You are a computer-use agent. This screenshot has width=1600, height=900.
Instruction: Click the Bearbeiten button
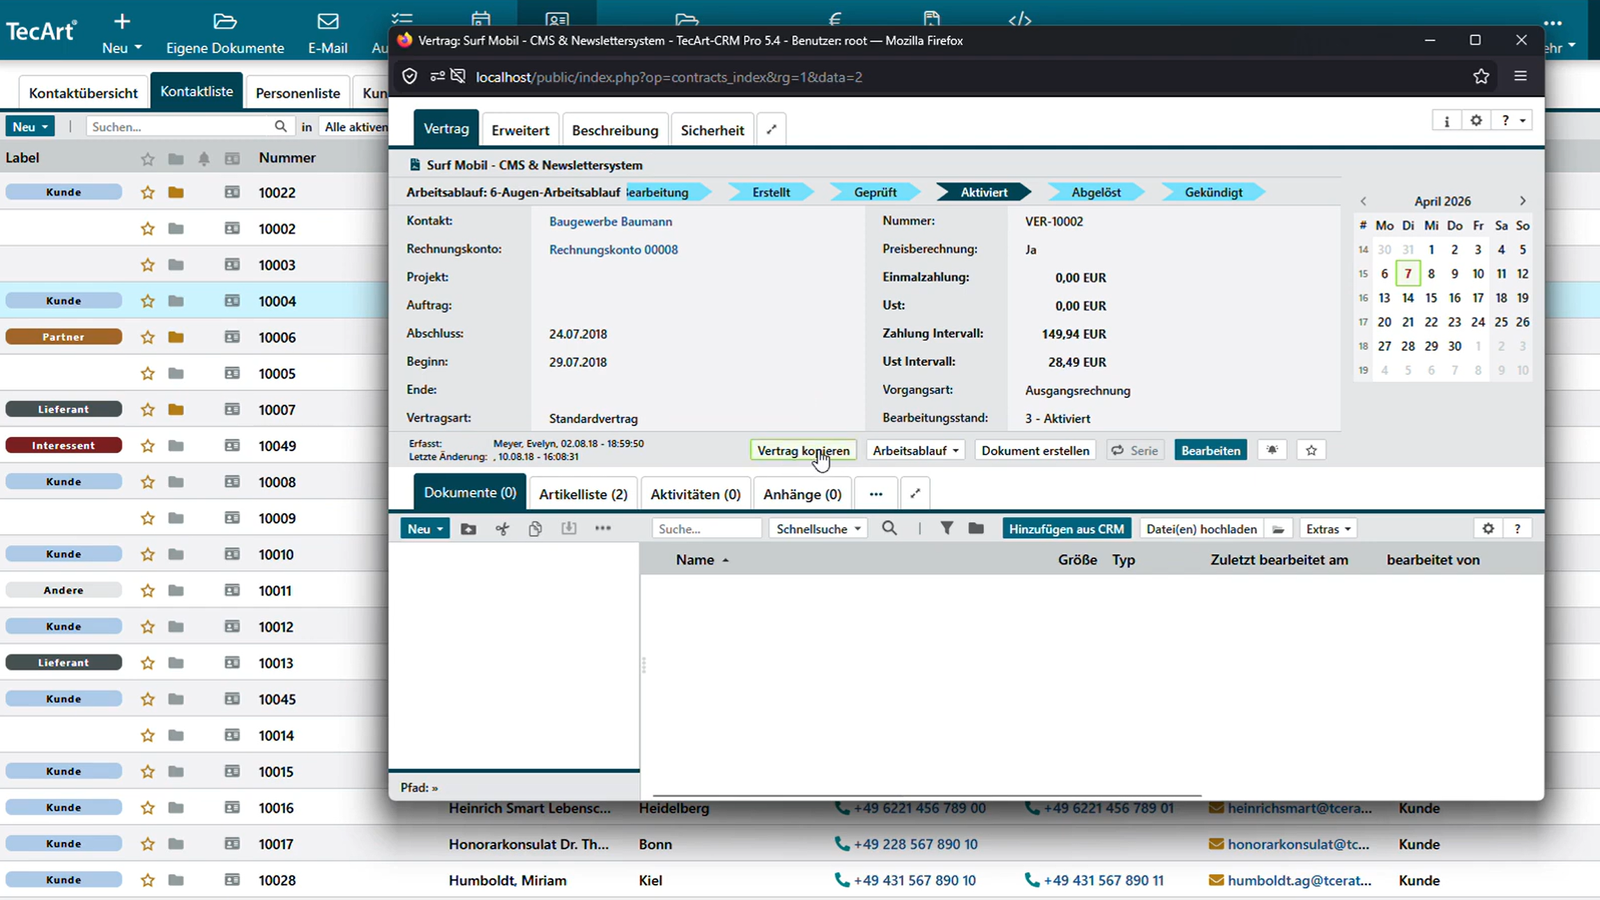(x=1210, y=450)
